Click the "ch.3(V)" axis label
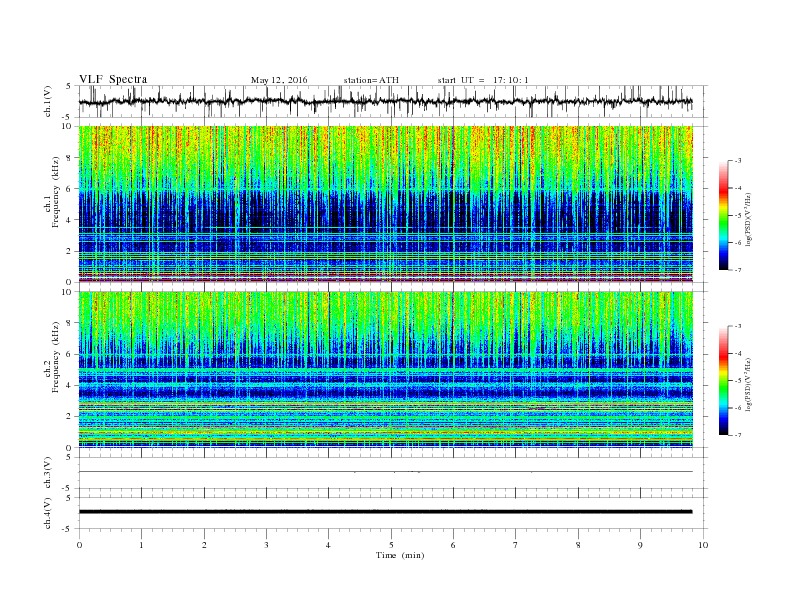The width and height of the screenshot is (792, 612). [x=48, y=473]
